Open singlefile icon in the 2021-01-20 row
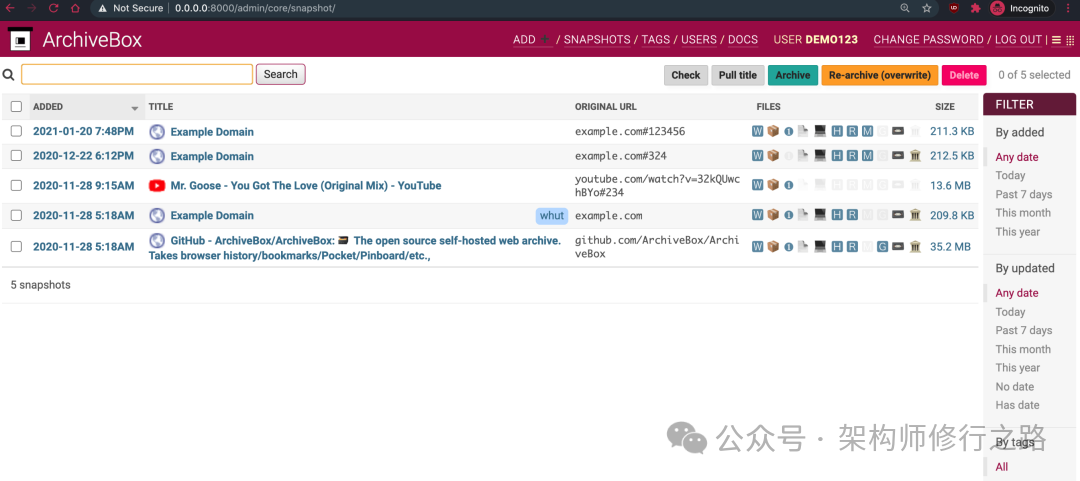Image resolution: width=1080 pixels, height=481 pixels. point(789,132)
